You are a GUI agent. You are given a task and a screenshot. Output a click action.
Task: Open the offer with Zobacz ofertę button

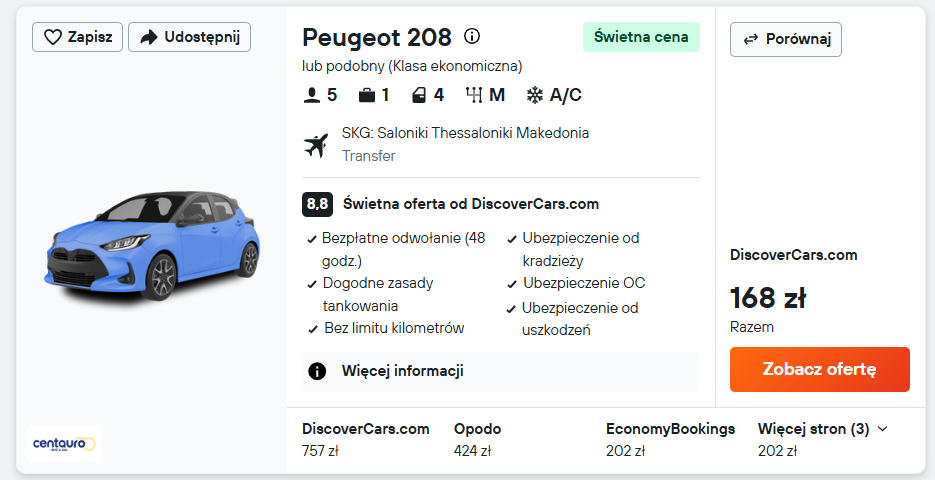820,370
